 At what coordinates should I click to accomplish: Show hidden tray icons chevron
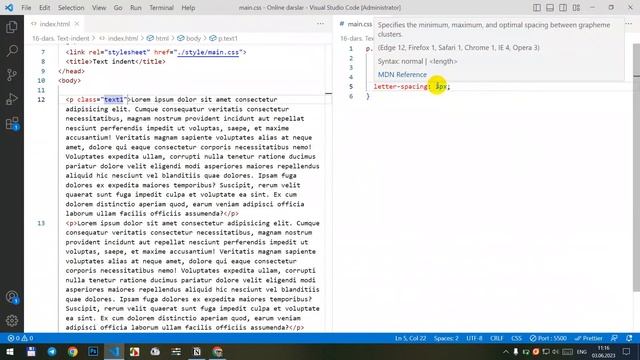pos(506,352)
